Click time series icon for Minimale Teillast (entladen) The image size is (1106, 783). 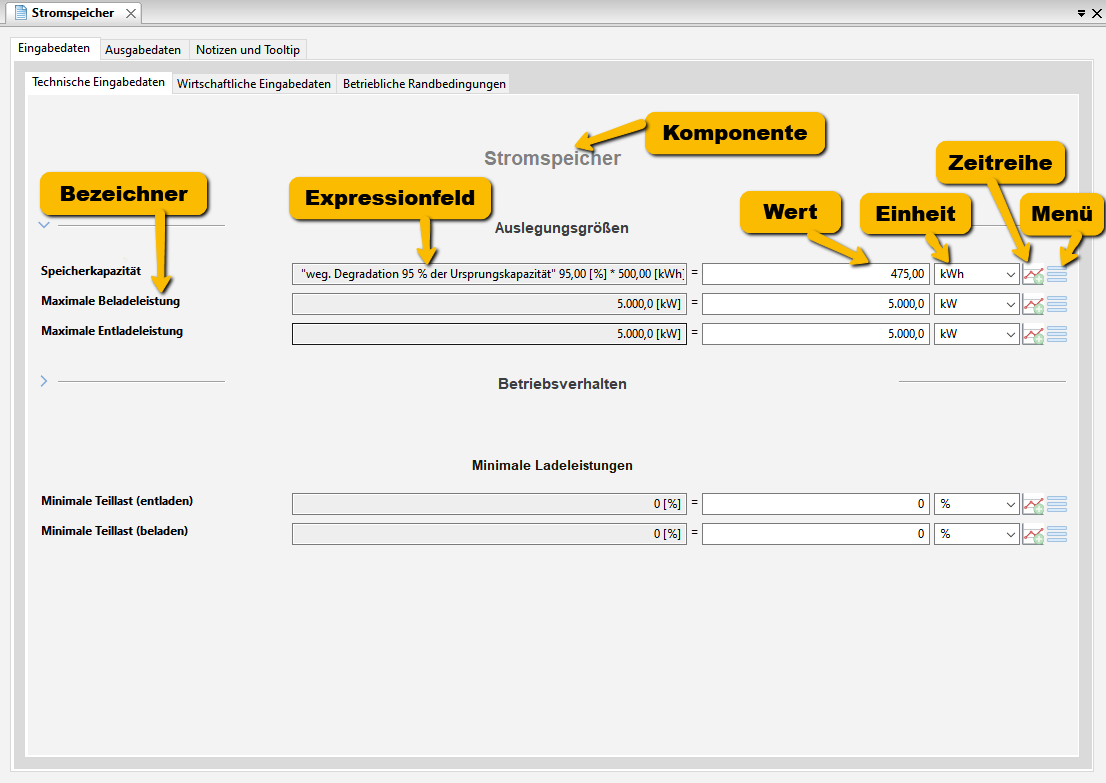click(1032, 505)
